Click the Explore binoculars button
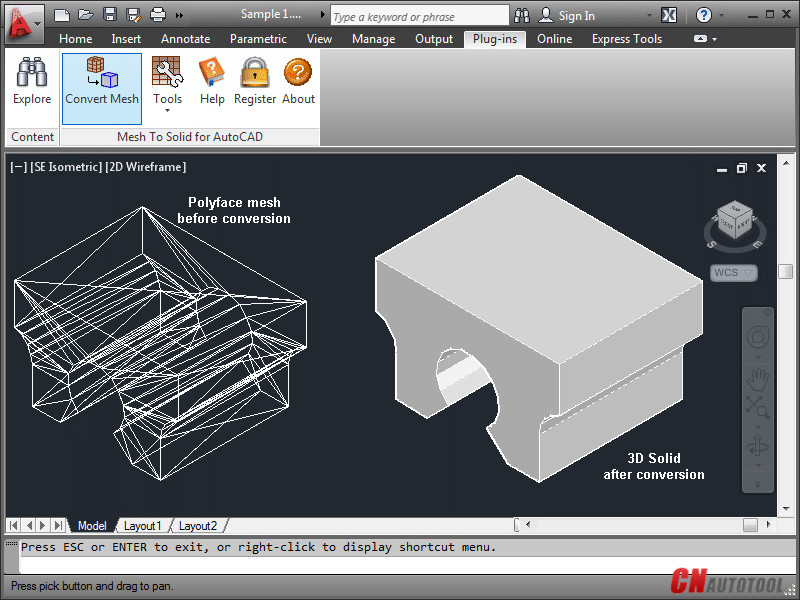 (x=32, y=82)
